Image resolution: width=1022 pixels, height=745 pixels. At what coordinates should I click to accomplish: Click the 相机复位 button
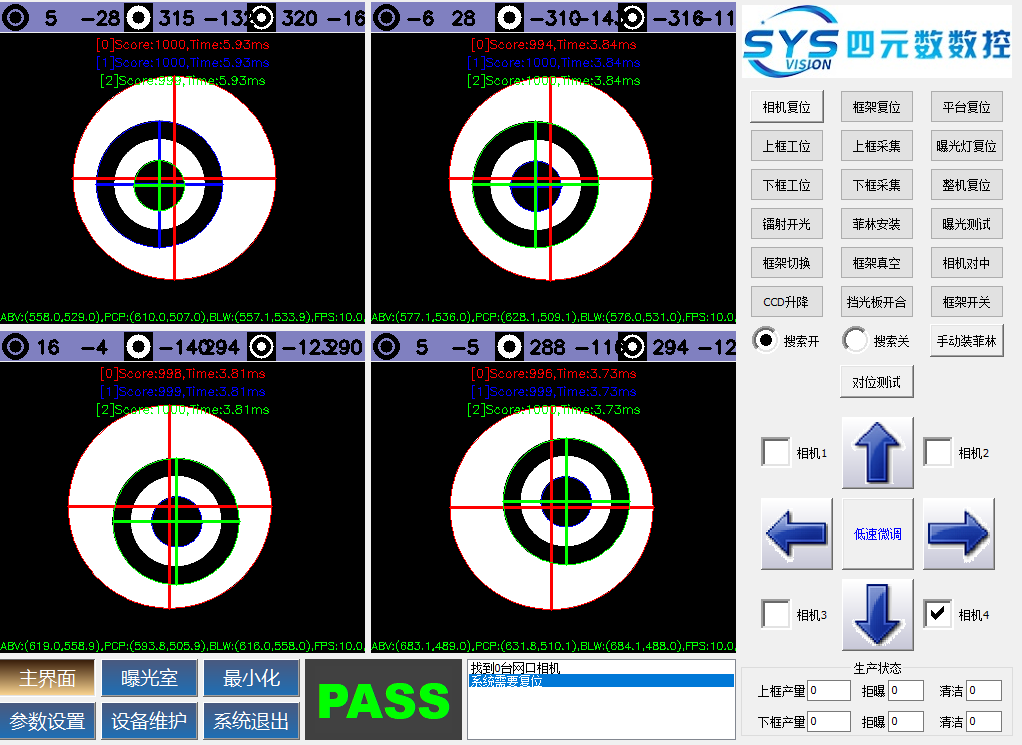pyautogui.click(x=786, y=107)
